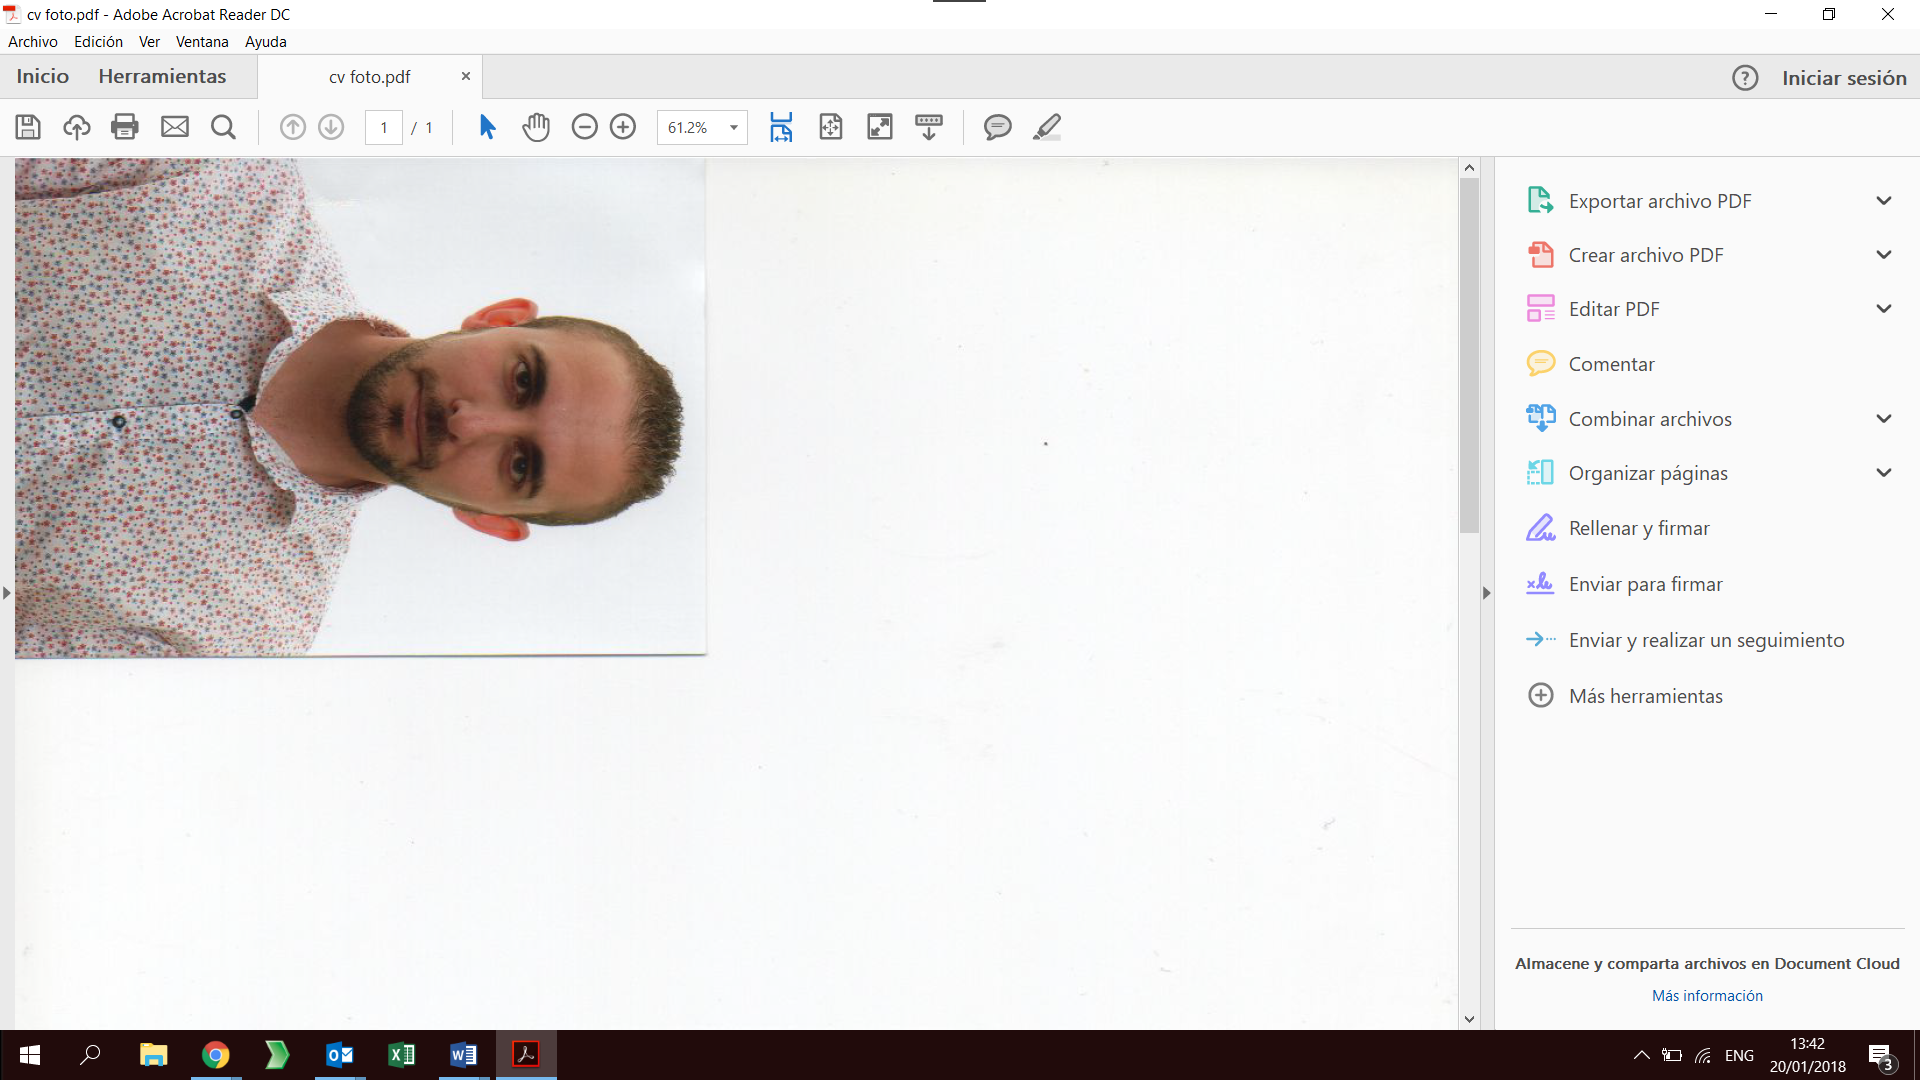The image size is (1920, 1080).
Task: Click the Zoom out minus icon
Action: 584,127
